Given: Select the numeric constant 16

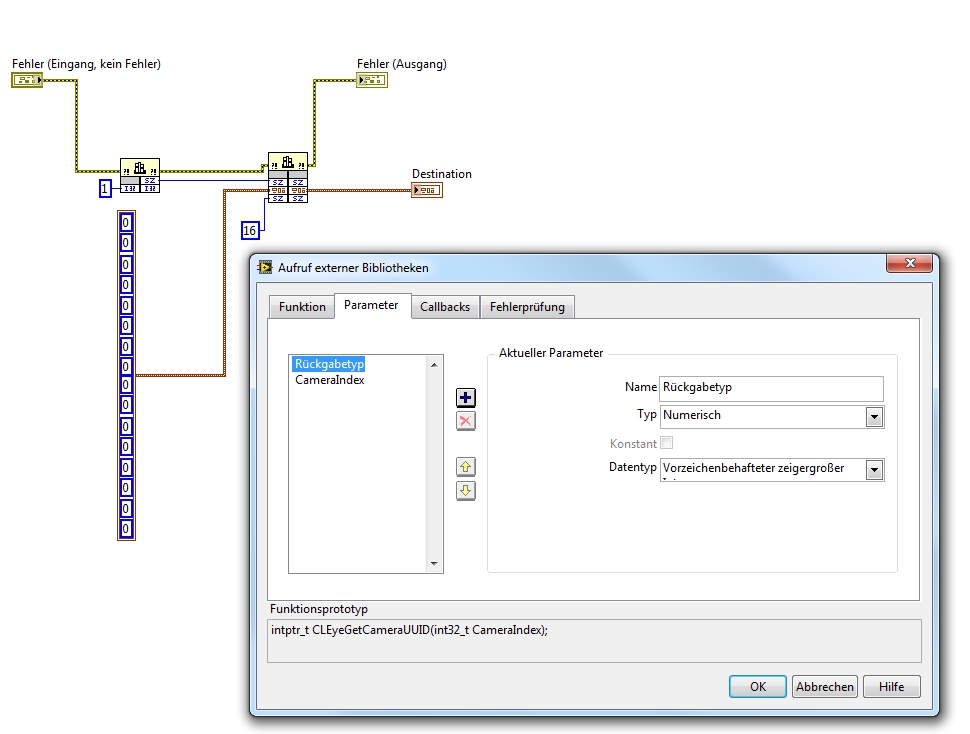Looking at the screenshot, I should coord(250,231).
